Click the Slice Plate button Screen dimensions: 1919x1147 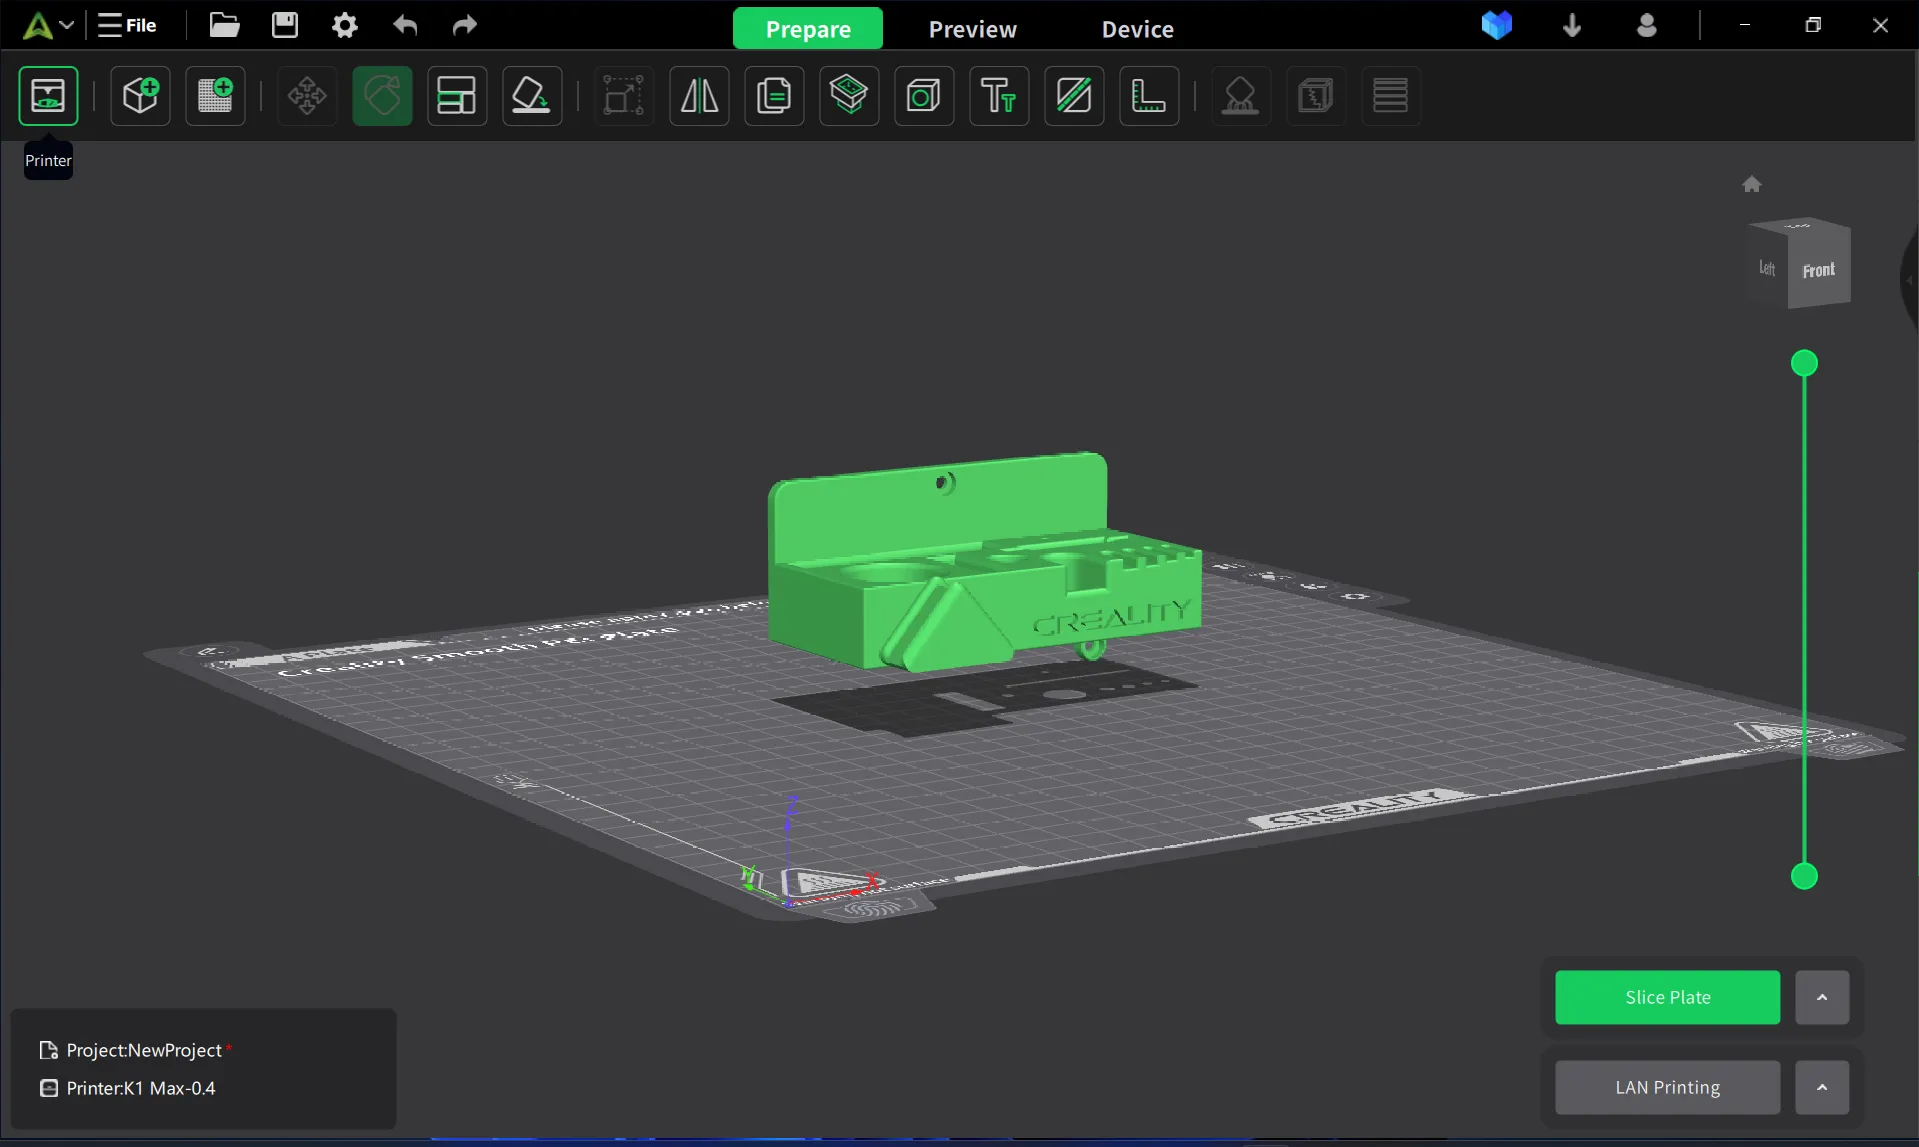1667,997
